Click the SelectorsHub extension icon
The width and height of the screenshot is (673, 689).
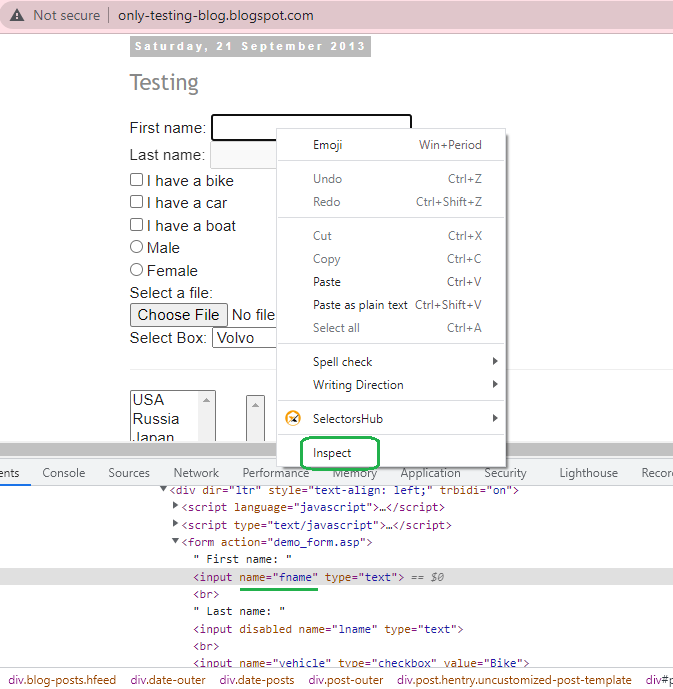click(x=293, y=418)
